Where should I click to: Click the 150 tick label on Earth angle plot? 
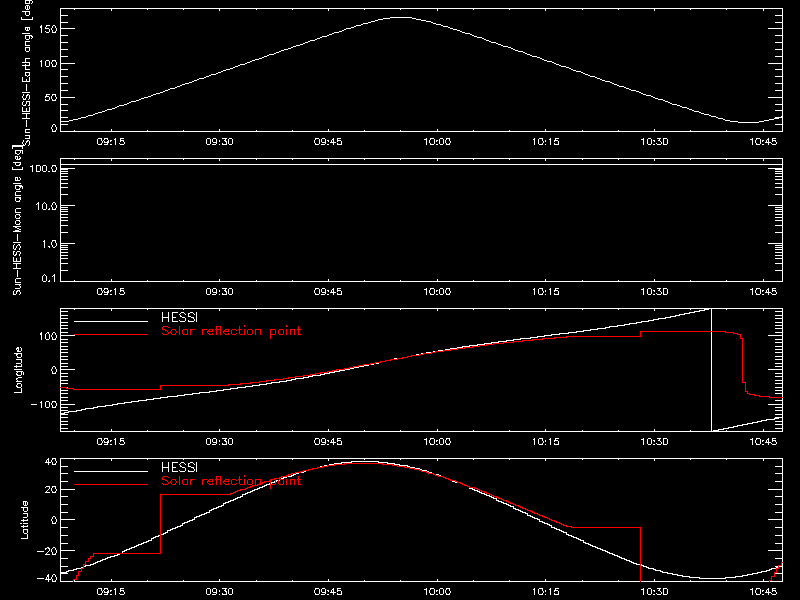47,29
